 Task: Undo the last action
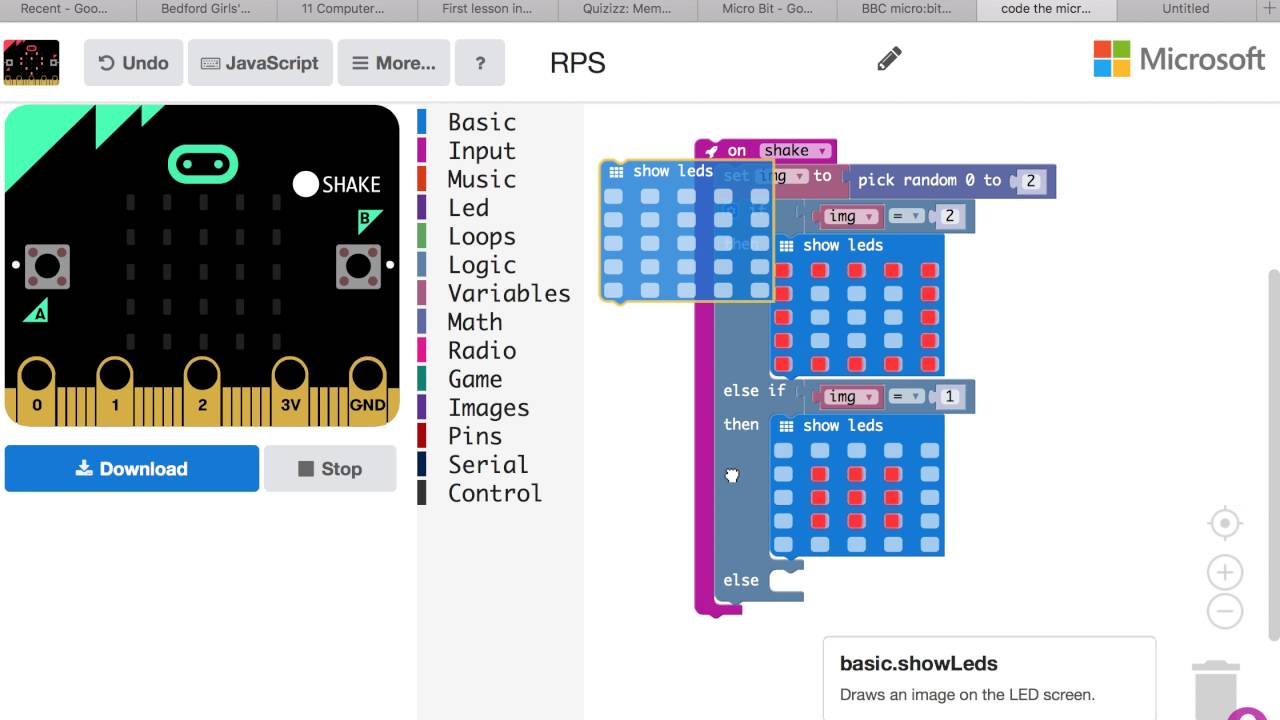tap(133, 63)
